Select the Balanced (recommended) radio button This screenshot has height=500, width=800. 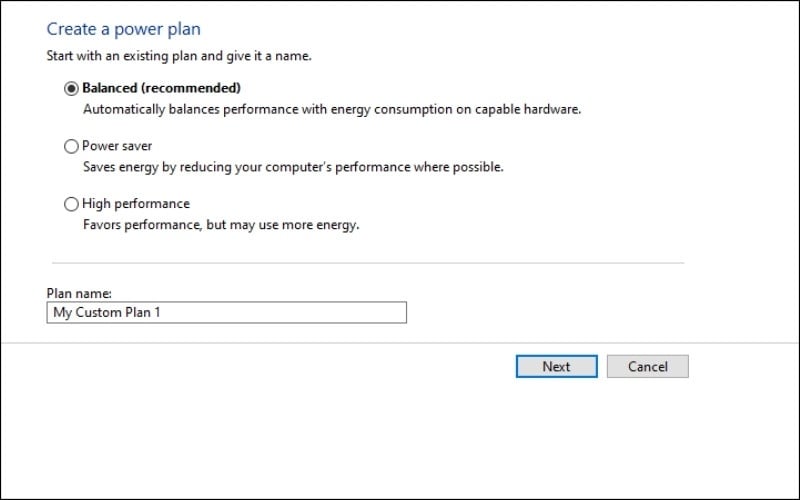(71, 88)
